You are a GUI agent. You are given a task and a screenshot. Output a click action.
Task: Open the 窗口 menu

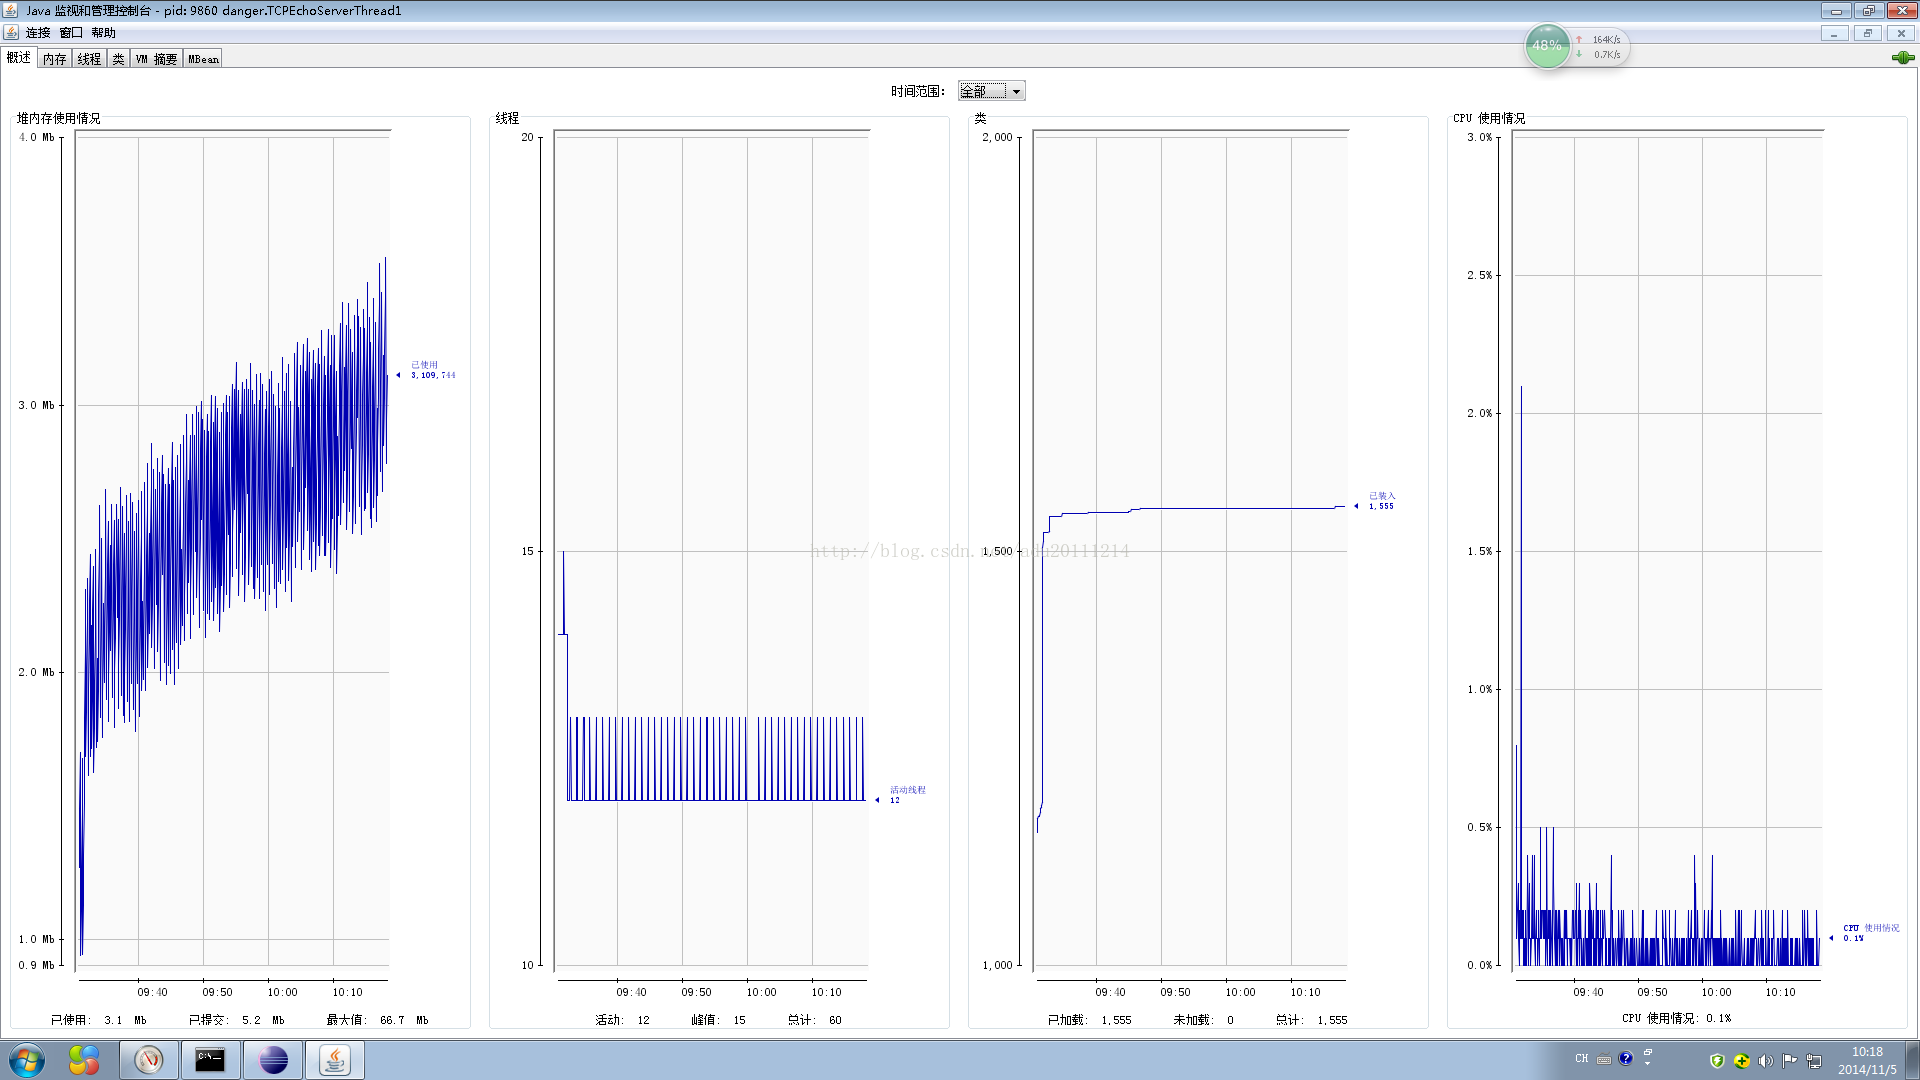71,33
